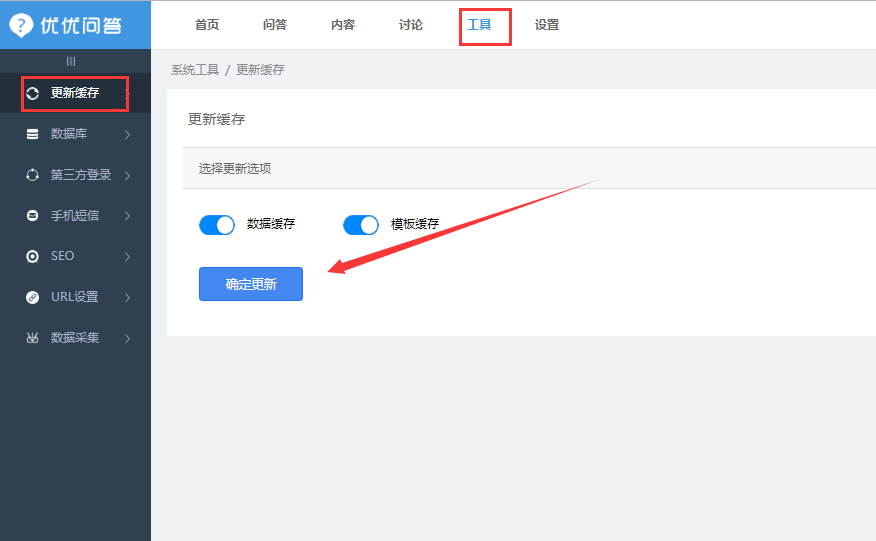Toggle the 数据缓存 switch off
Screen dimensions: 876x541
[x=217, y=225]
